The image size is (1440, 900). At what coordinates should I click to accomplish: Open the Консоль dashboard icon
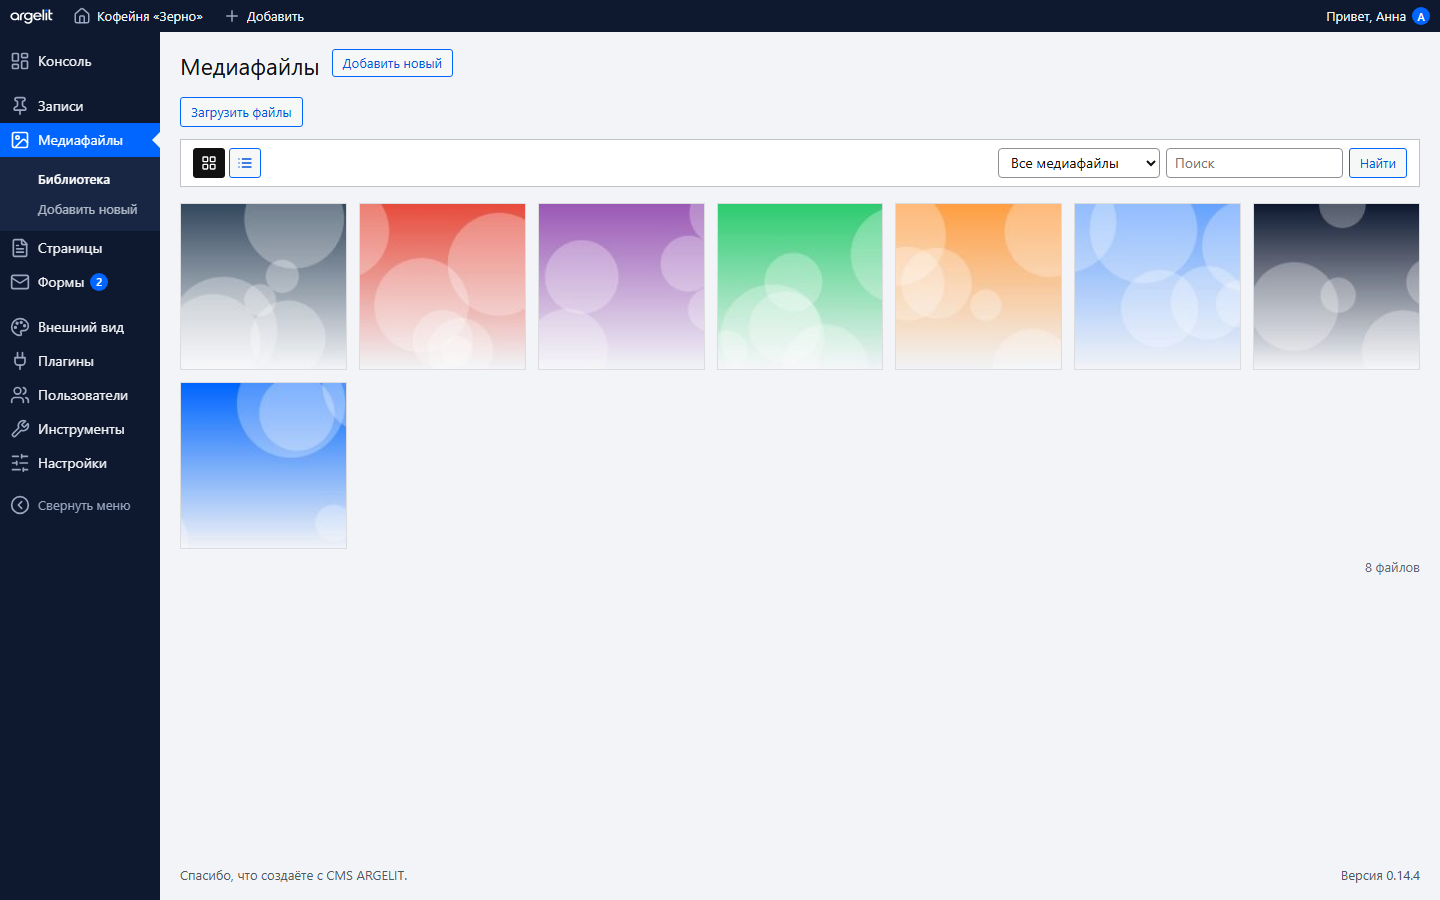click(20, 61)
